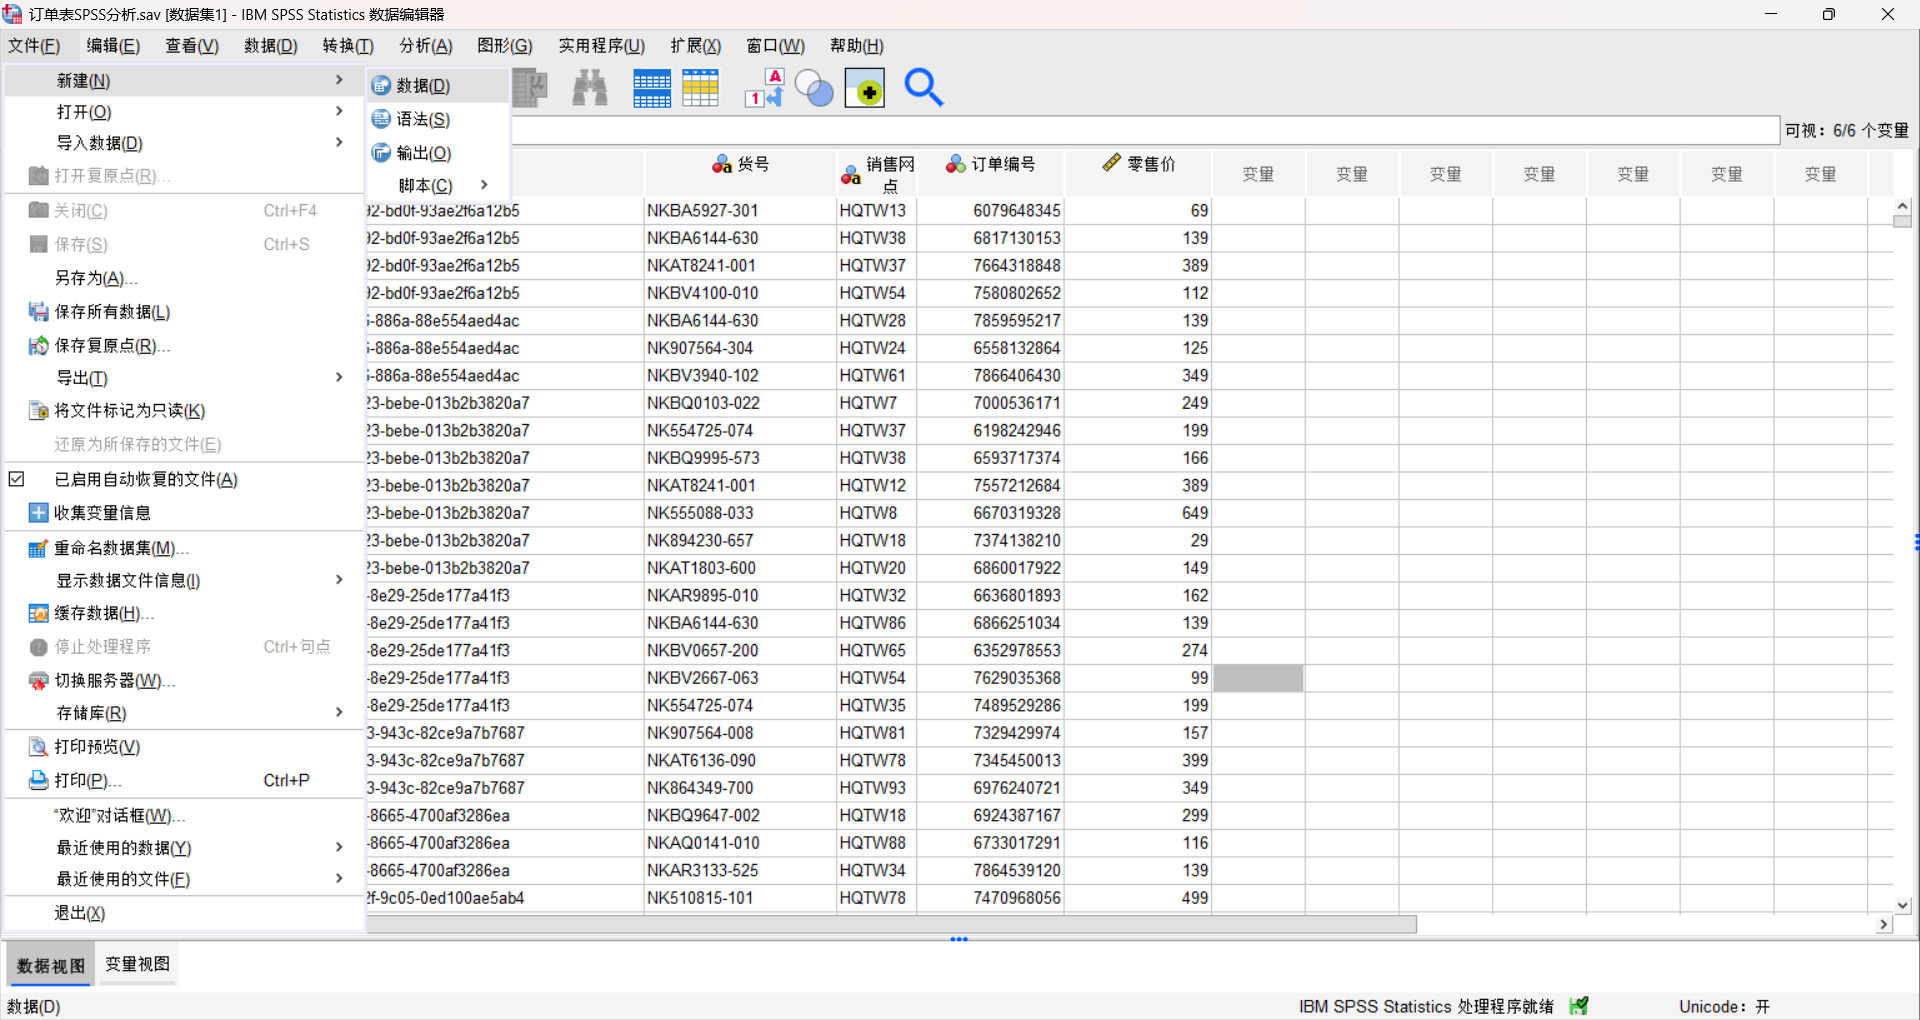Screen dimensions: 1920x1020
Task: Click the Split File toolbar icon
Action: 652,88
